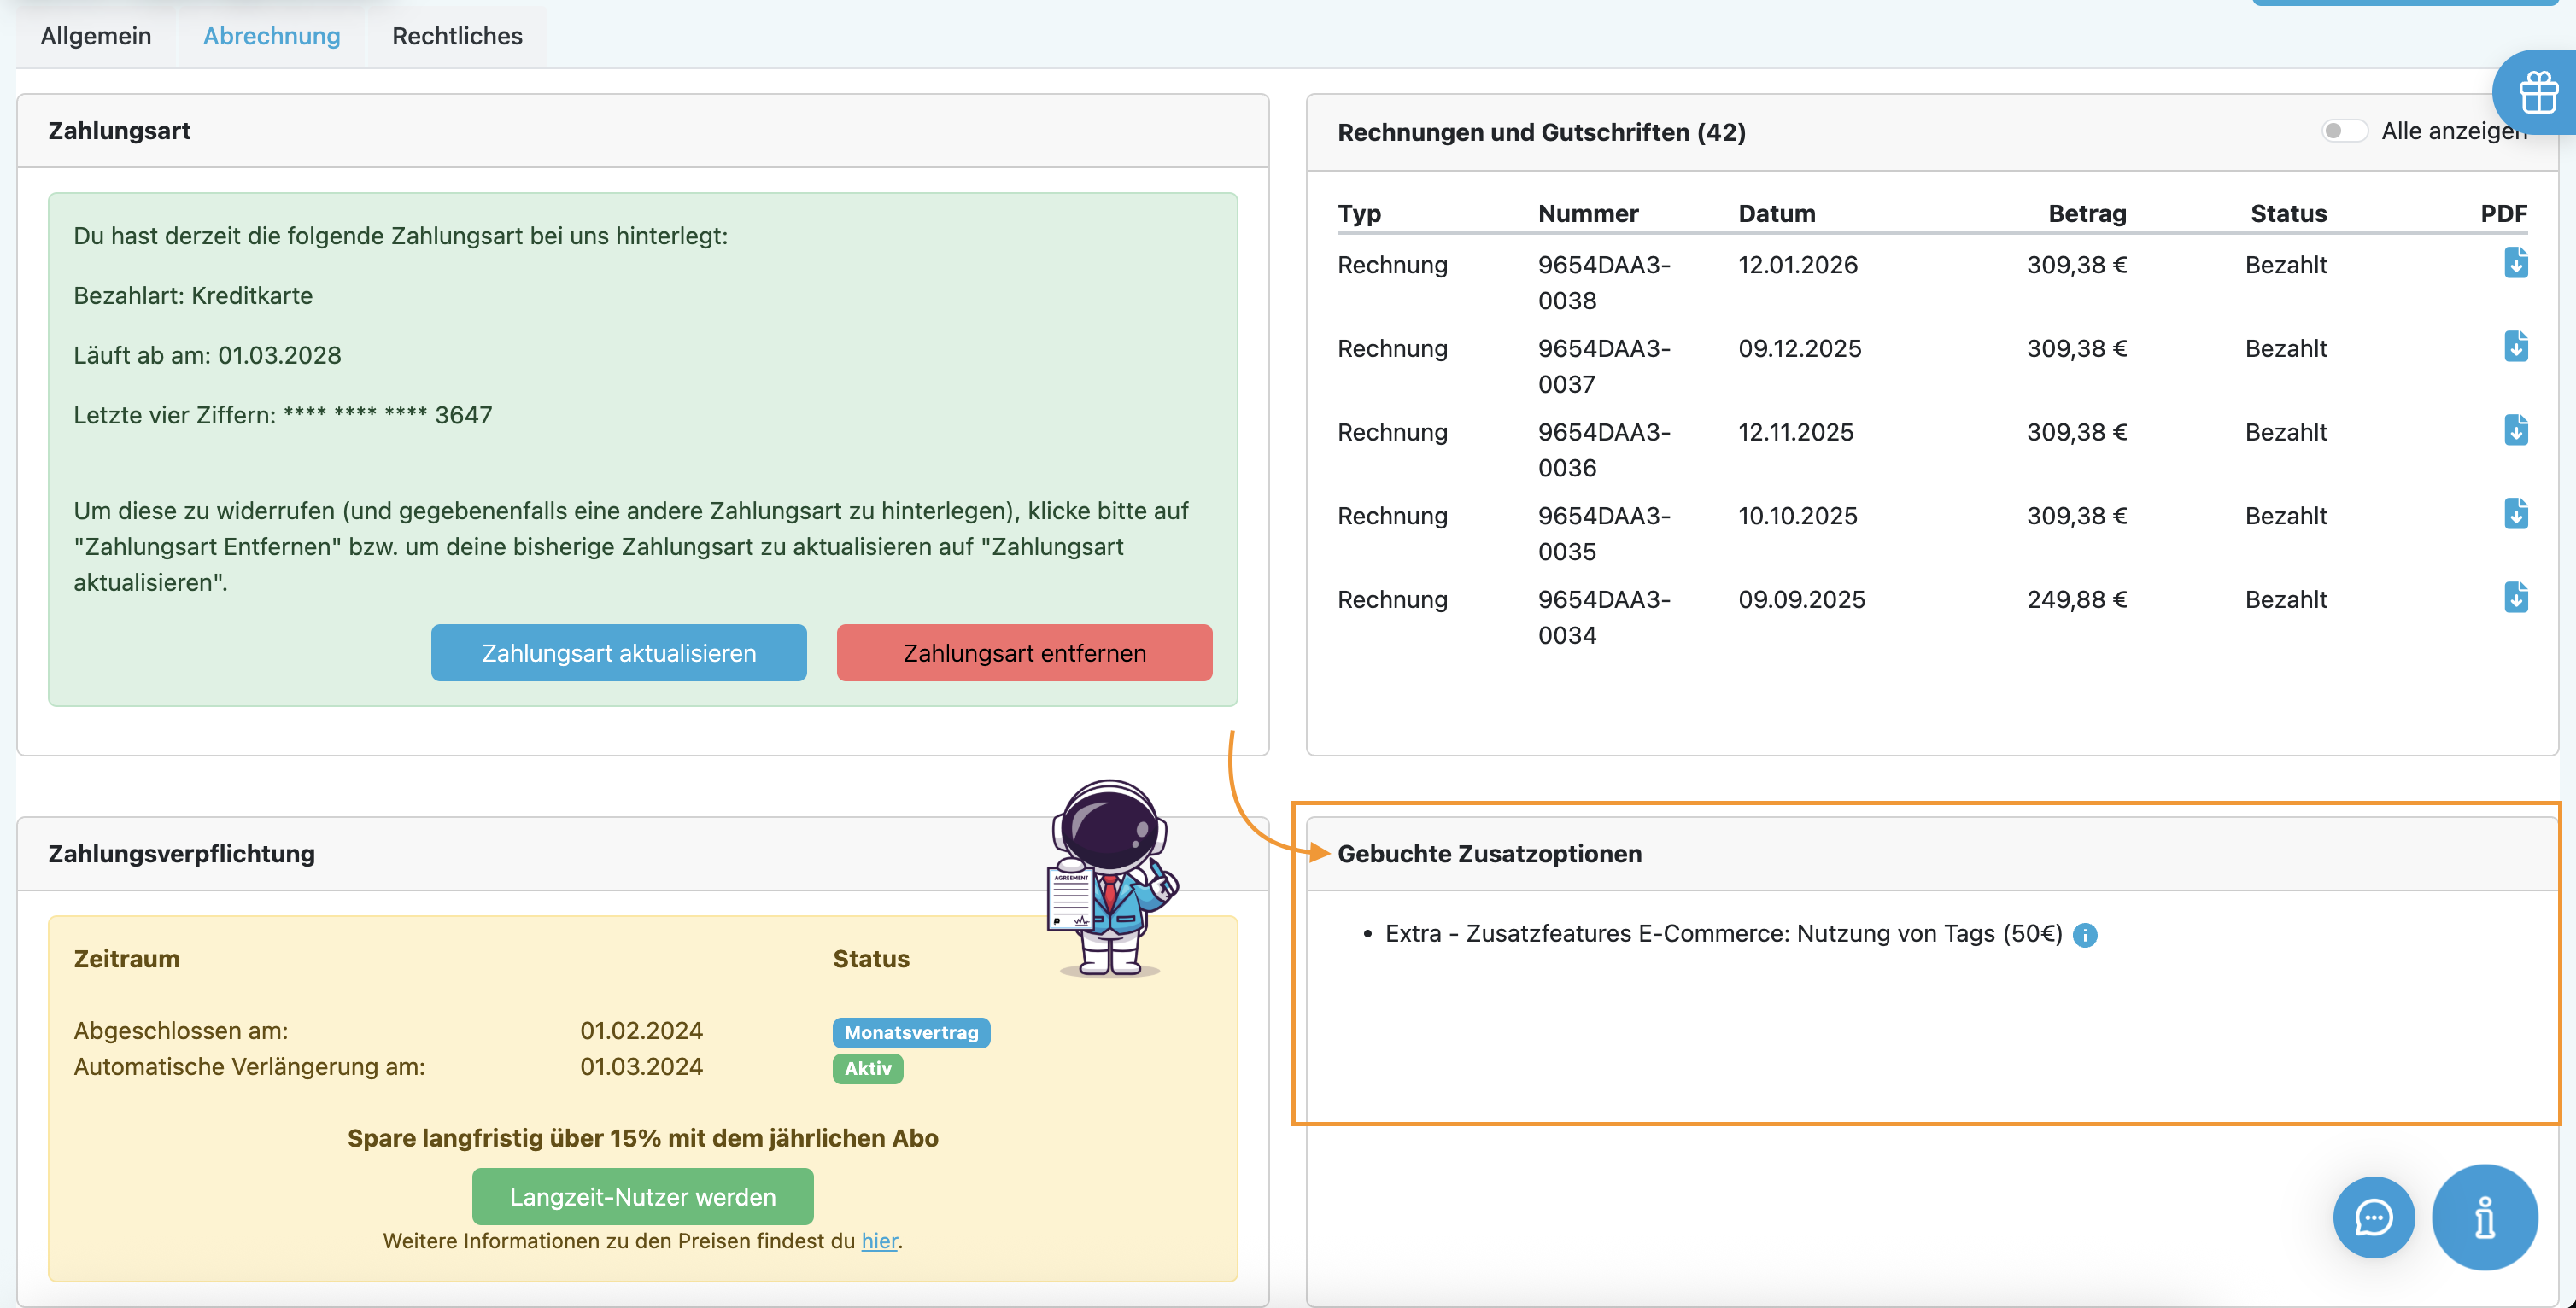Download PDF for the 249,88 € invoice

(x=2515, y=598)
